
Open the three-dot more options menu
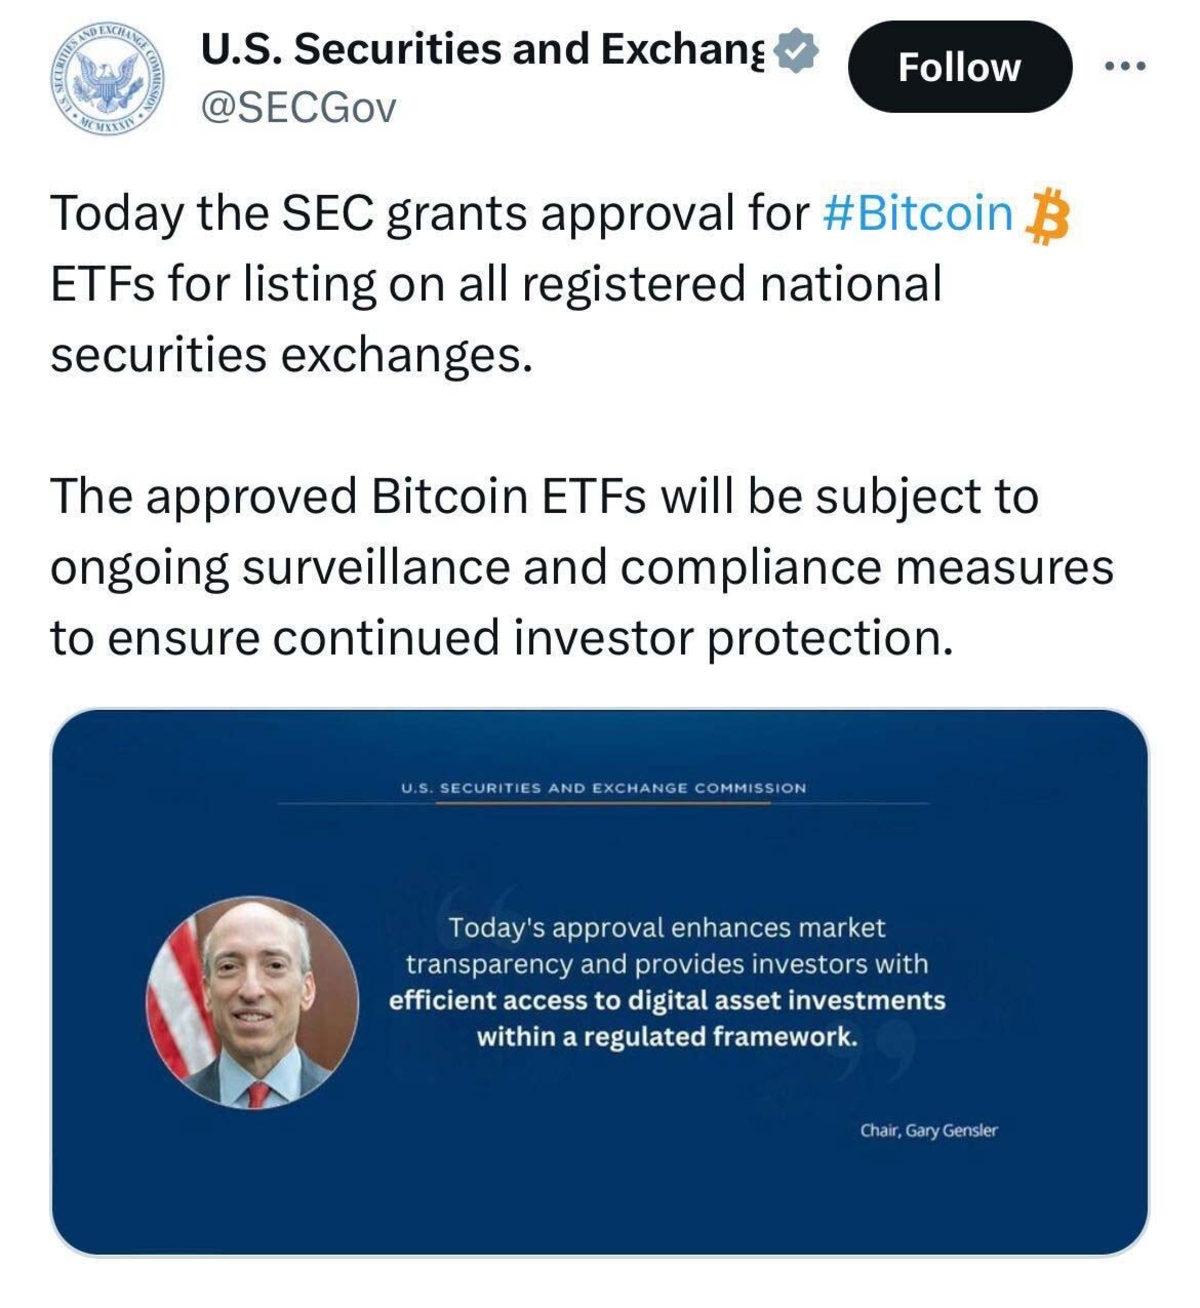point(1125,67)
